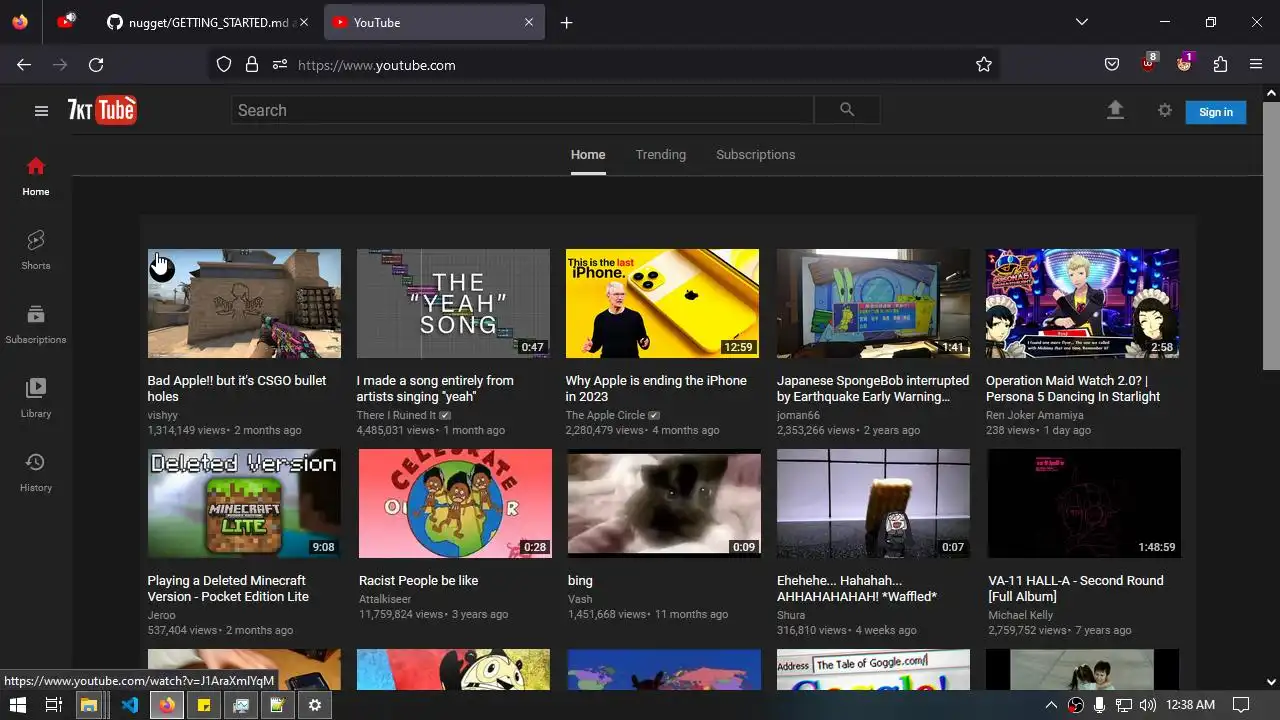Click 'Ehehehe... Hahahah...' video title
Screen dimensions: 1280x720
click(x=857, y=588)
